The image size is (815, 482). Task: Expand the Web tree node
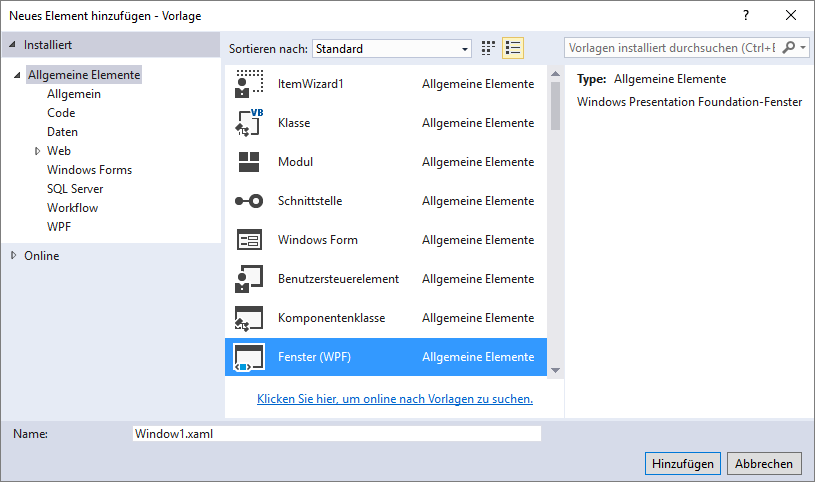(x=38, y=151)
